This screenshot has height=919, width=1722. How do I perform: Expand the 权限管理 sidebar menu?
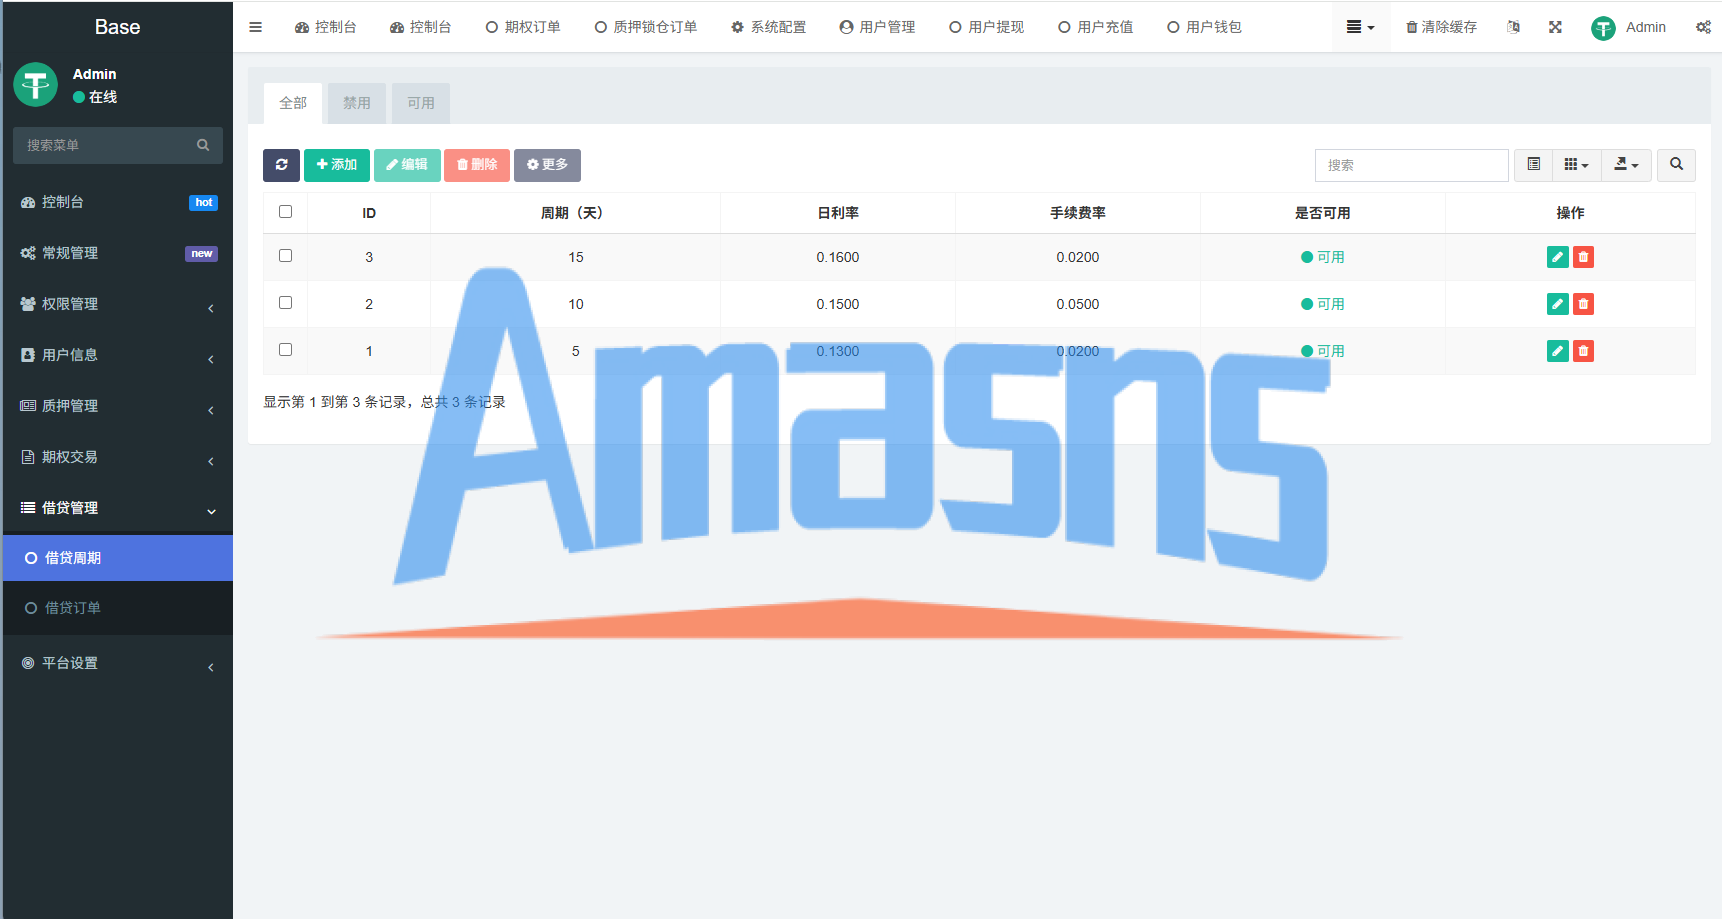tap(118, 304)
